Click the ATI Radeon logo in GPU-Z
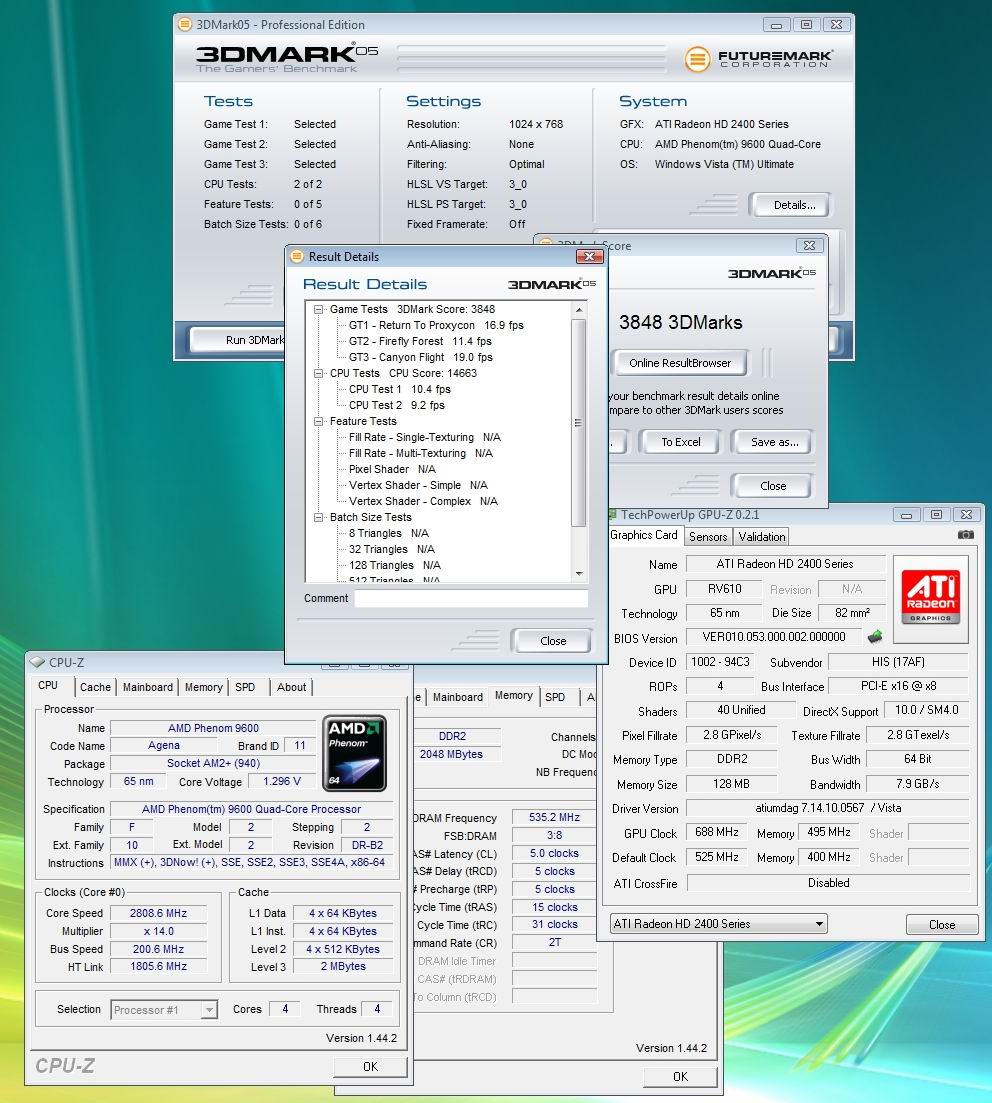 (930, 599)
